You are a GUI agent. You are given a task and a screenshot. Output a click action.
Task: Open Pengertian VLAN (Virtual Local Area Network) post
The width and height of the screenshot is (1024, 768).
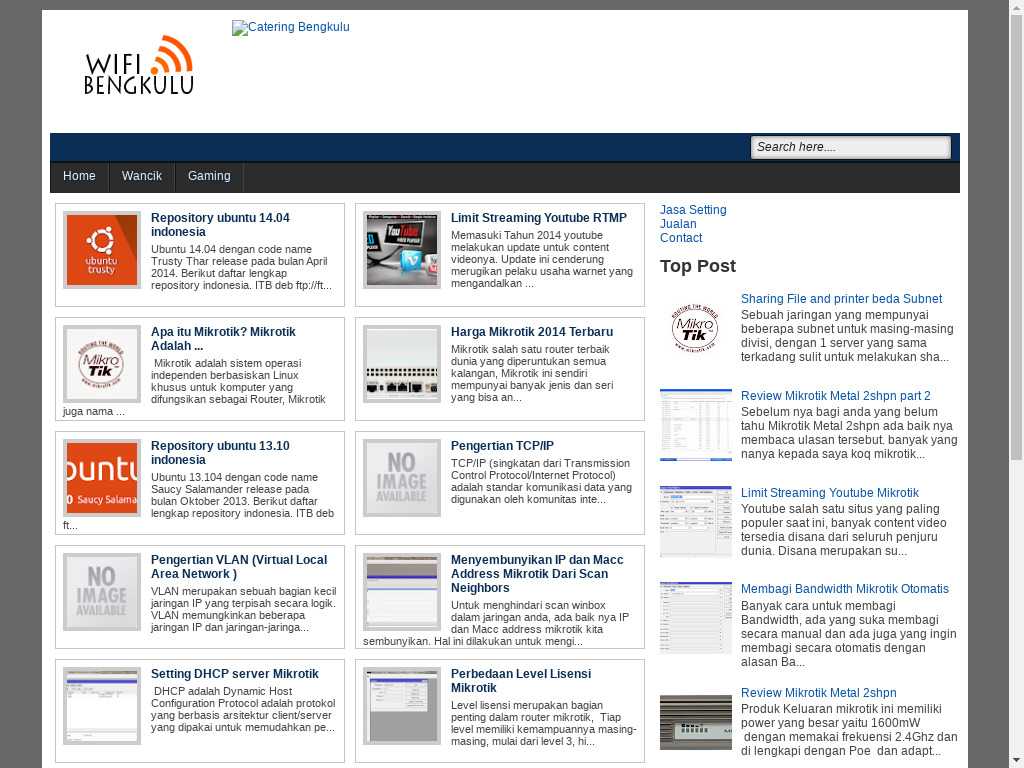click(239, 567)
